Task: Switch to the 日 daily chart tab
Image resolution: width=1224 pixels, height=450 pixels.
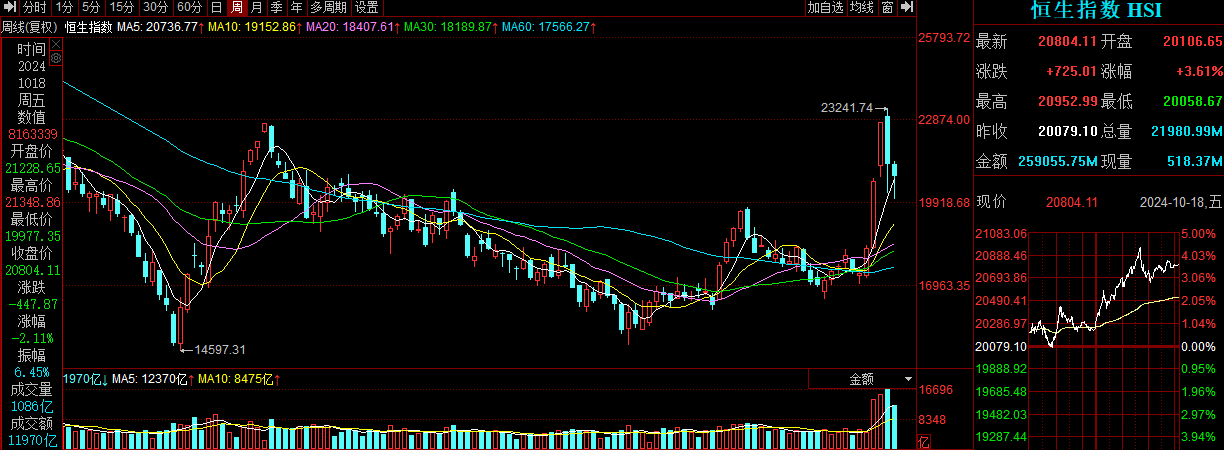Action: 217,7
